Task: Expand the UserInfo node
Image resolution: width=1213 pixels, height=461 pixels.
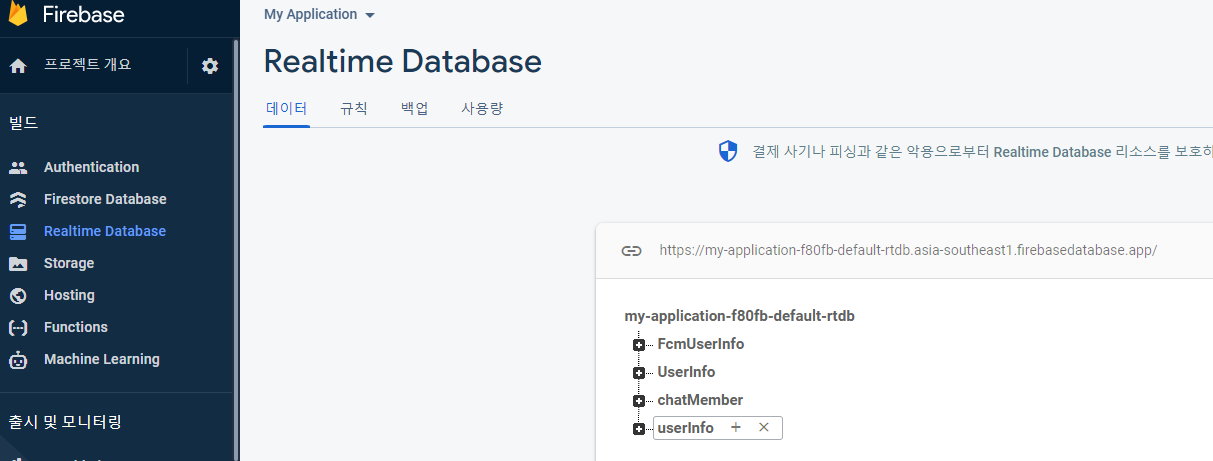Action: 639,373
